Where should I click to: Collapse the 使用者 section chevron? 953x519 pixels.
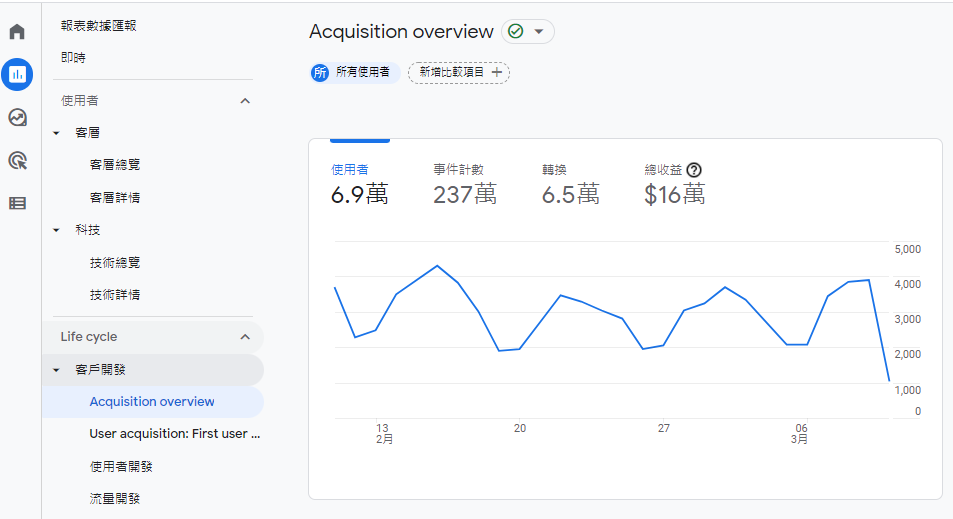point(245,101)
